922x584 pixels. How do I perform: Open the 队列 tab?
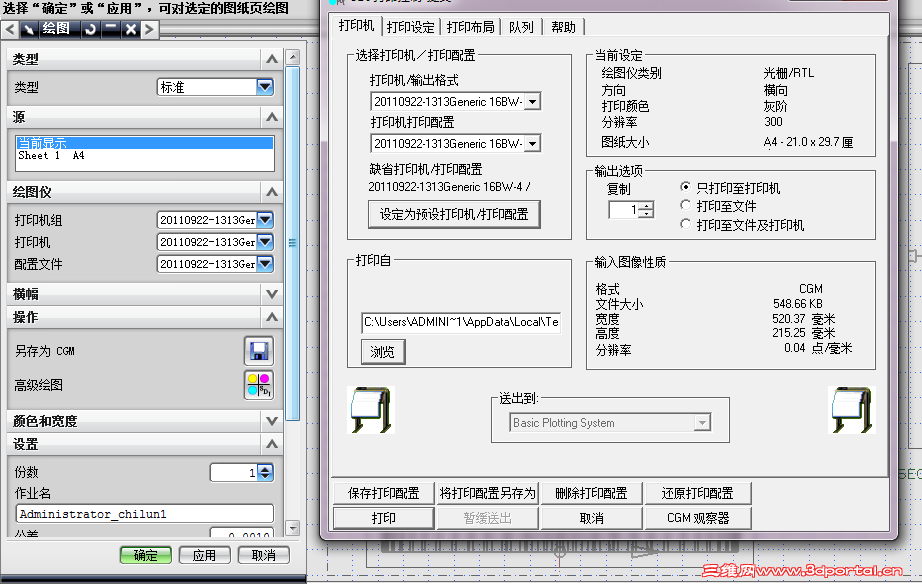(521, 27)
